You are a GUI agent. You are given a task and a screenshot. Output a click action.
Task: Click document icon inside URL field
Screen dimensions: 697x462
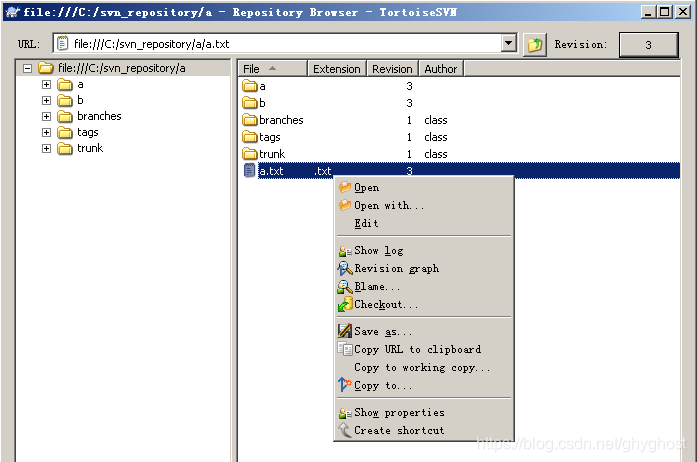point(63,44)
